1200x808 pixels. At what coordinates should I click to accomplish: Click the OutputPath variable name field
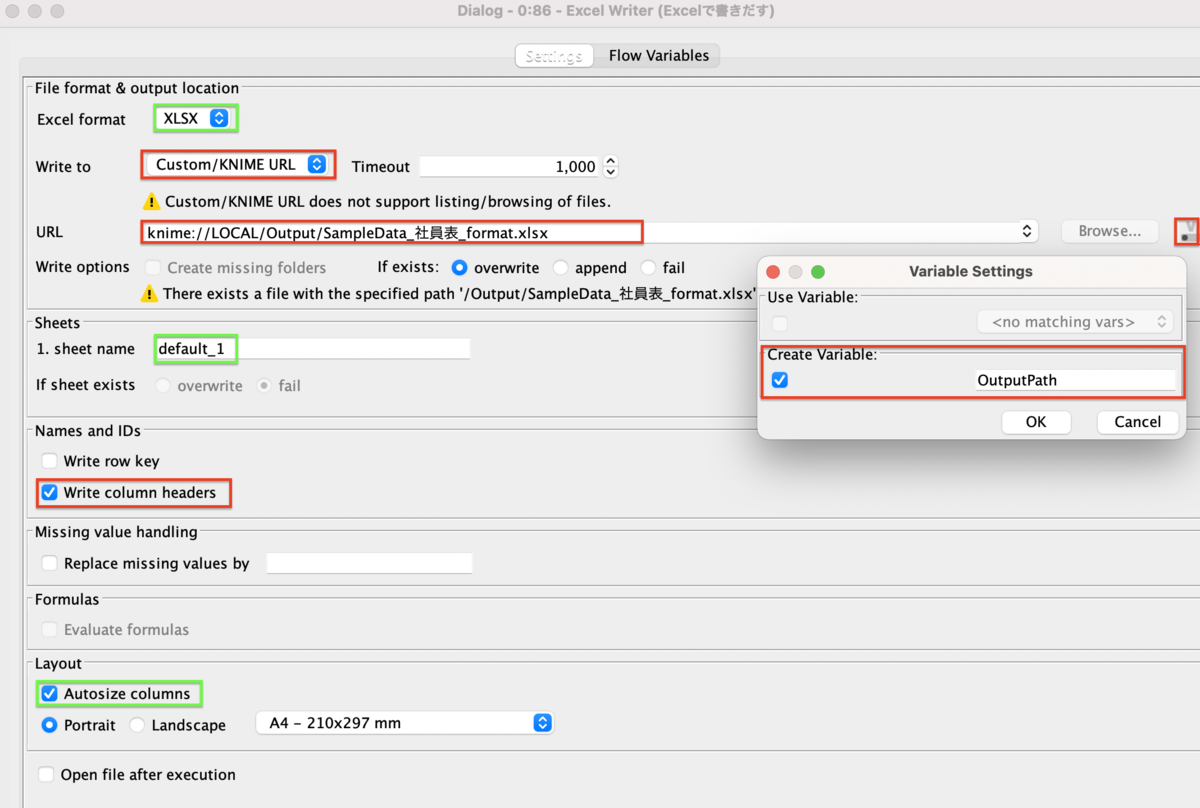pos(1075,380)
